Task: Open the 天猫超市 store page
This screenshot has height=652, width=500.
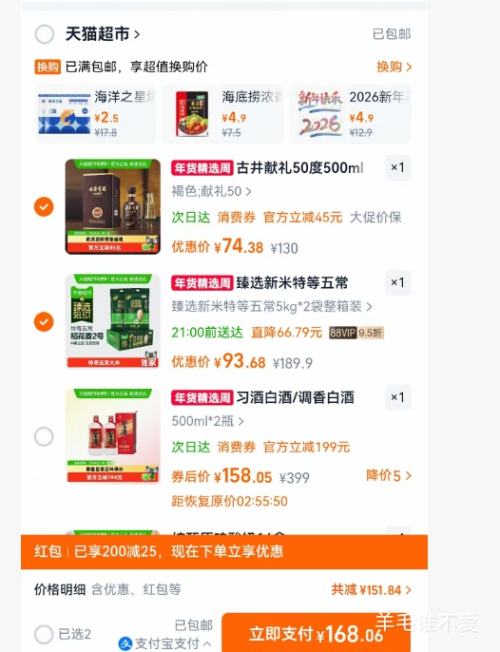Action: (x=102, y=34)
